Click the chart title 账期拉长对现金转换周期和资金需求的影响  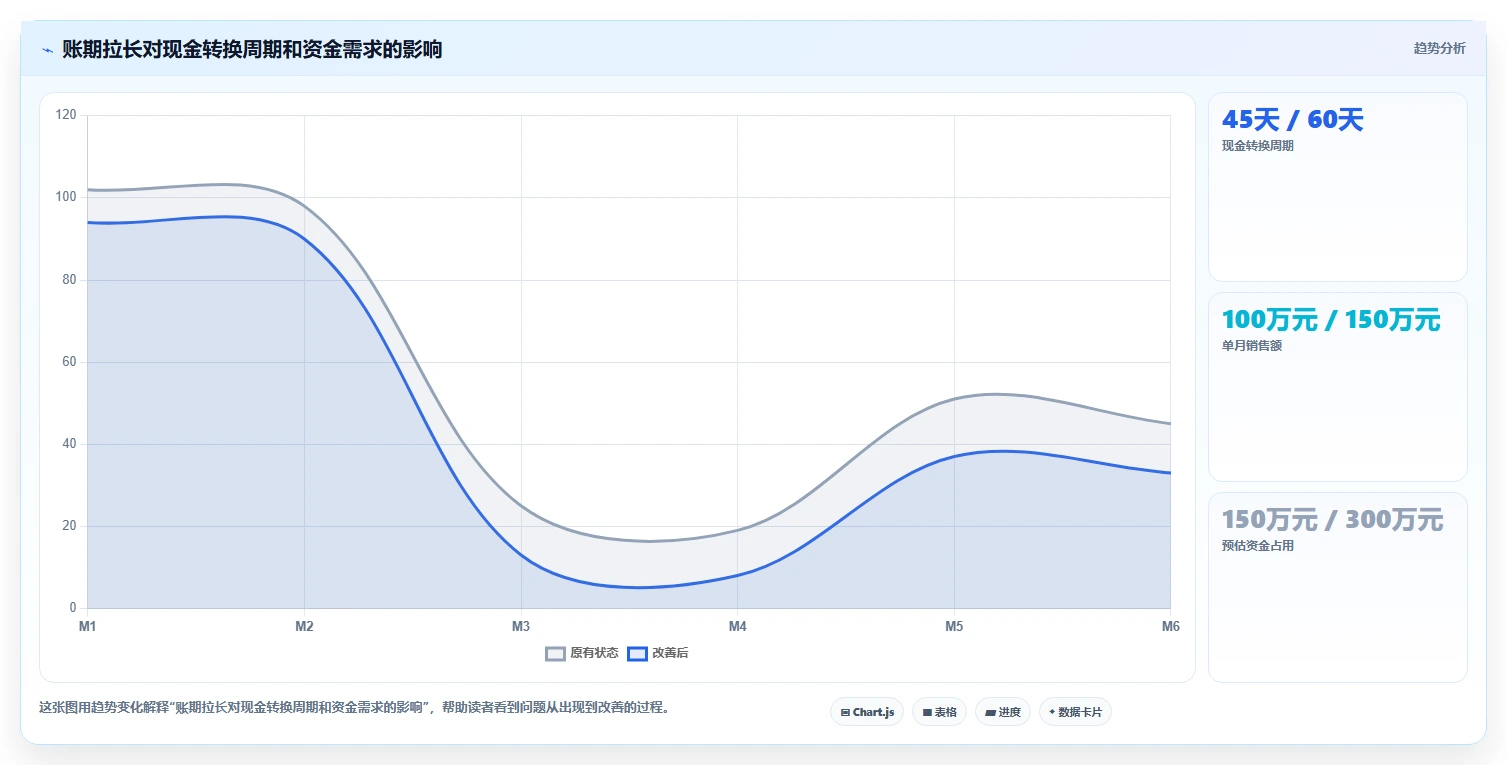click(x=252, y=50)
